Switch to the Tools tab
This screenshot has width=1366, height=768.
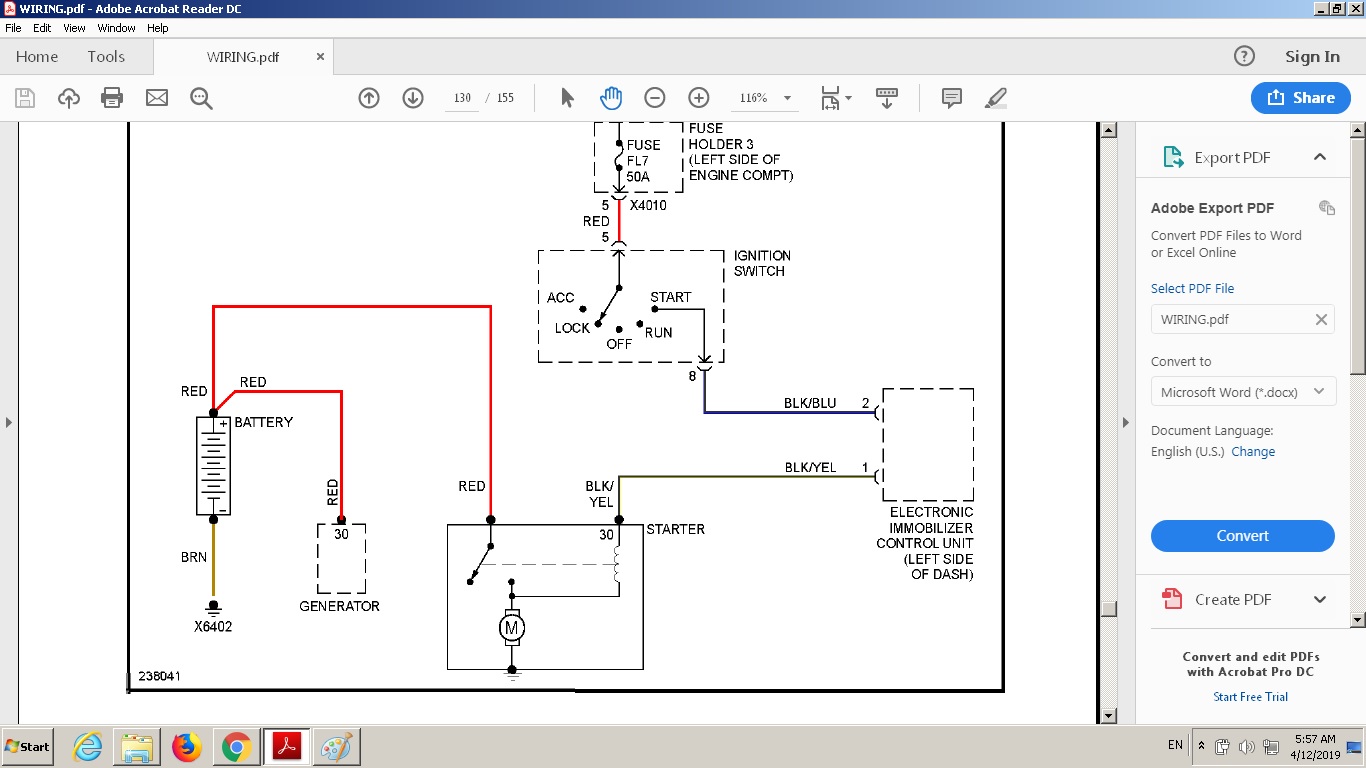coord(106,57)
